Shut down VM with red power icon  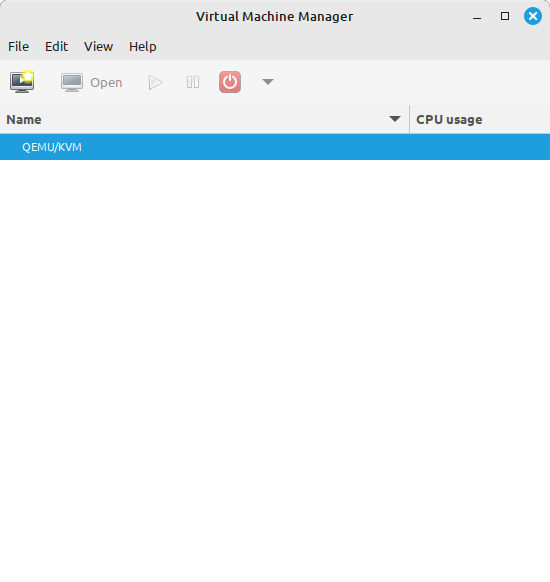[230, 82]
